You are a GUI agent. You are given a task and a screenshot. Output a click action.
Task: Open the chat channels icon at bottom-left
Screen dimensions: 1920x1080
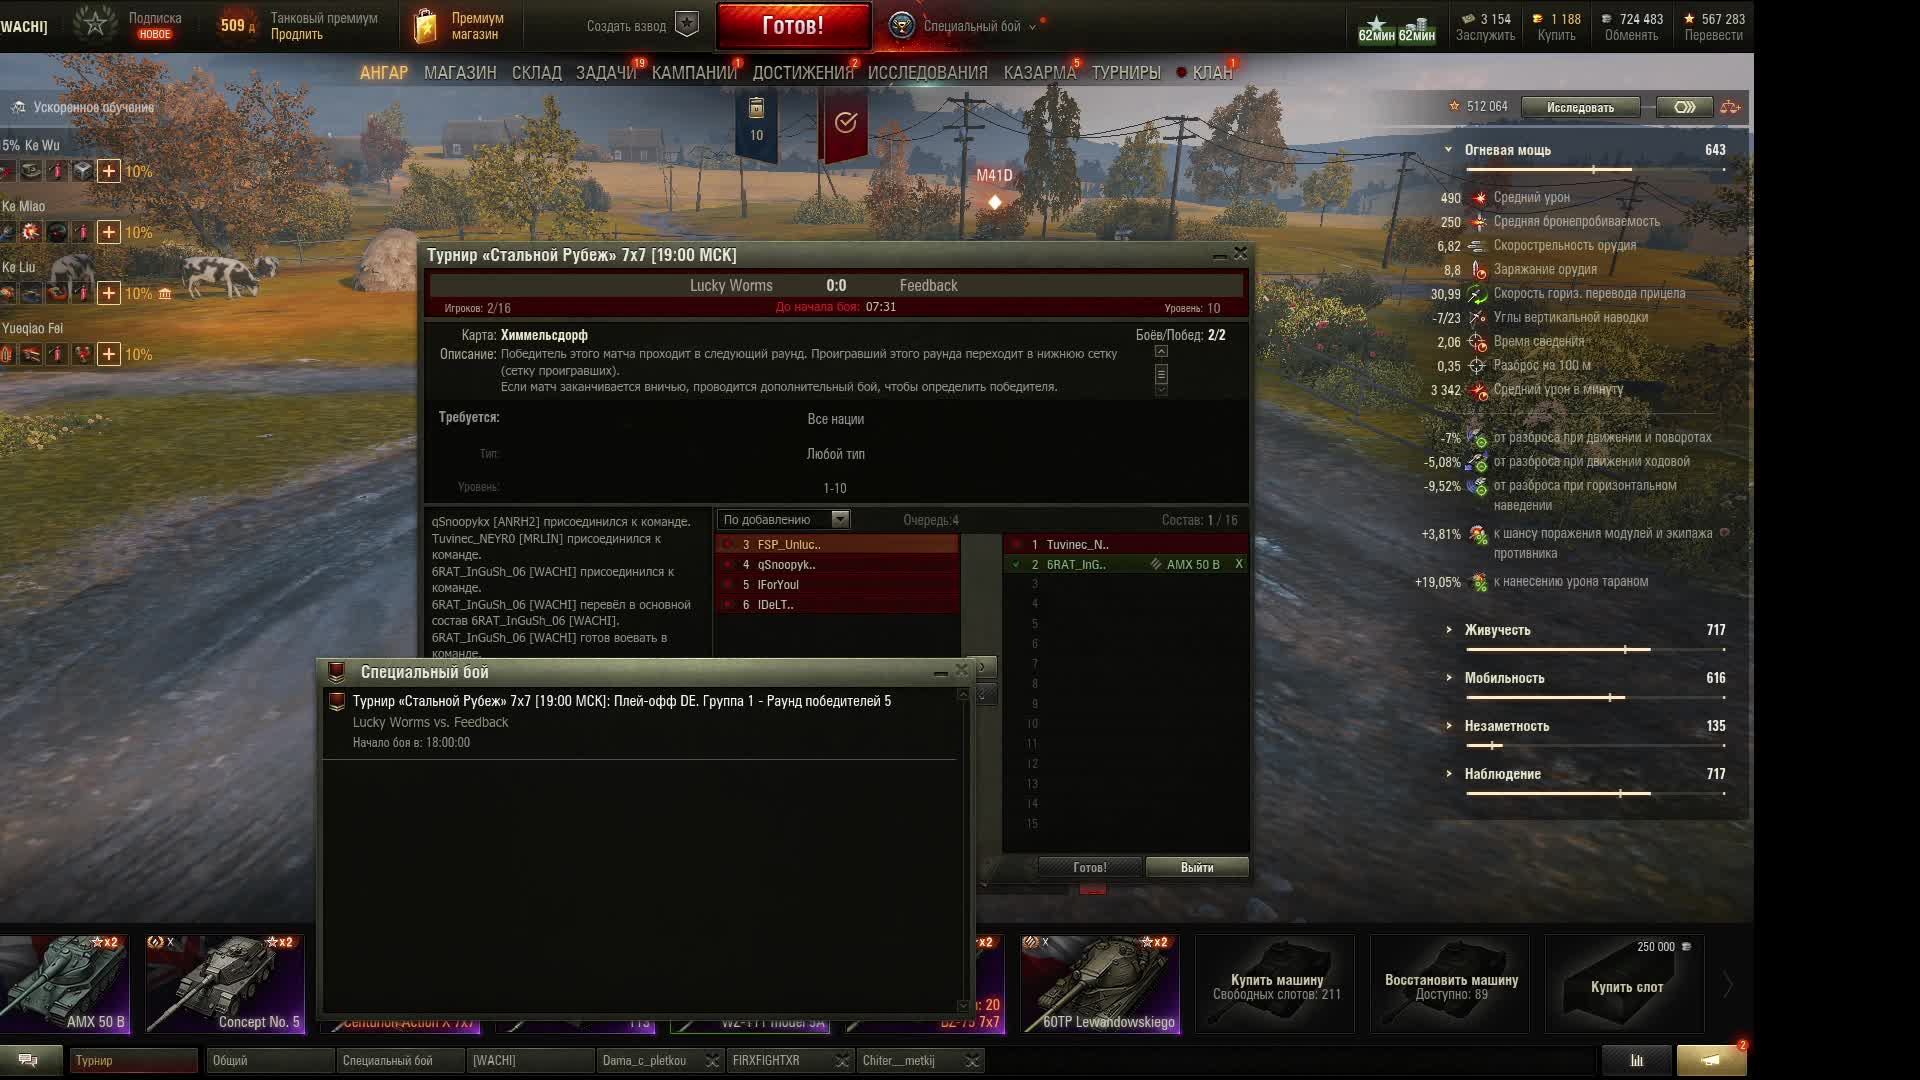[x=28, y=1060]
